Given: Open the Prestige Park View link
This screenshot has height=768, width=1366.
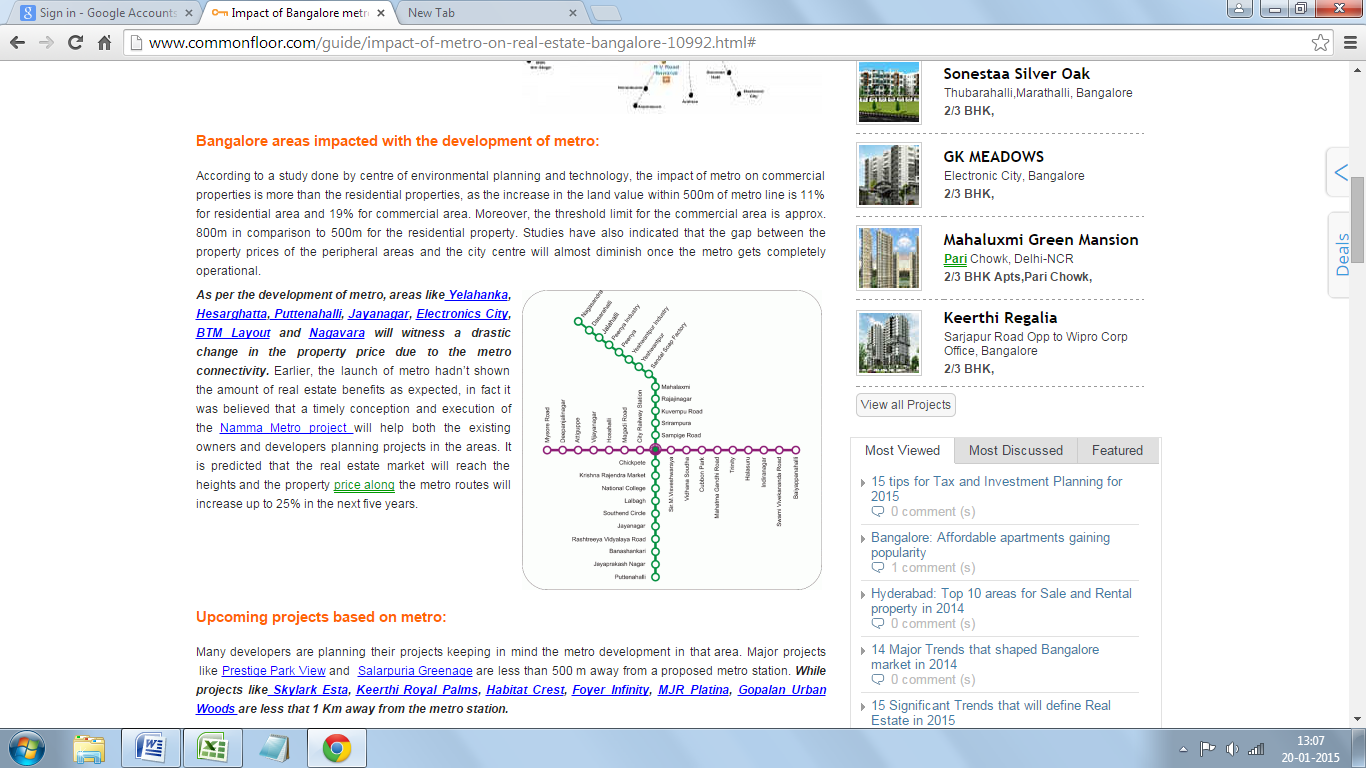Looking at the screenshot, I should [x=273, y=671].
